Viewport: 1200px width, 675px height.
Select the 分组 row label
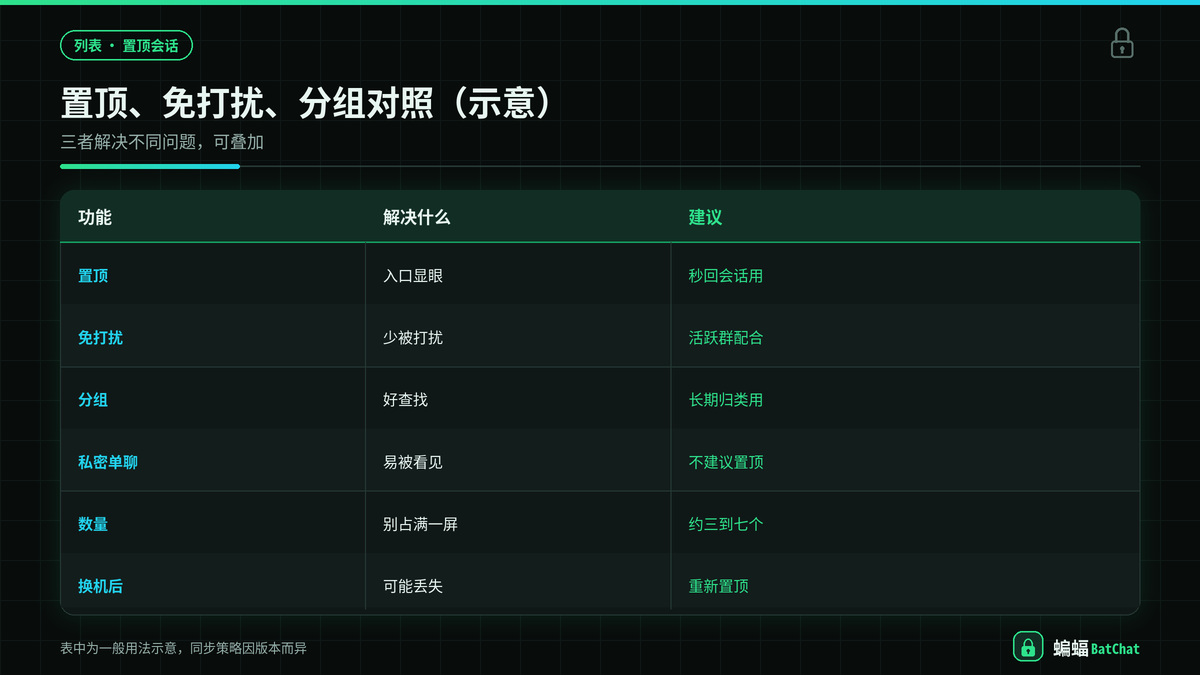[x=93, y=399]
